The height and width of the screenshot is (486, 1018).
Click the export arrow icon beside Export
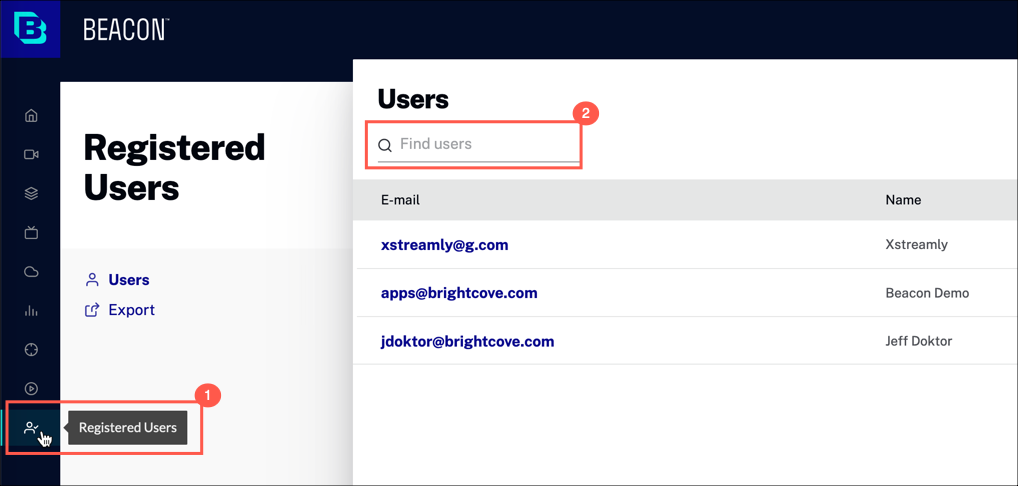pyautogui.click(x=92, y=310)
